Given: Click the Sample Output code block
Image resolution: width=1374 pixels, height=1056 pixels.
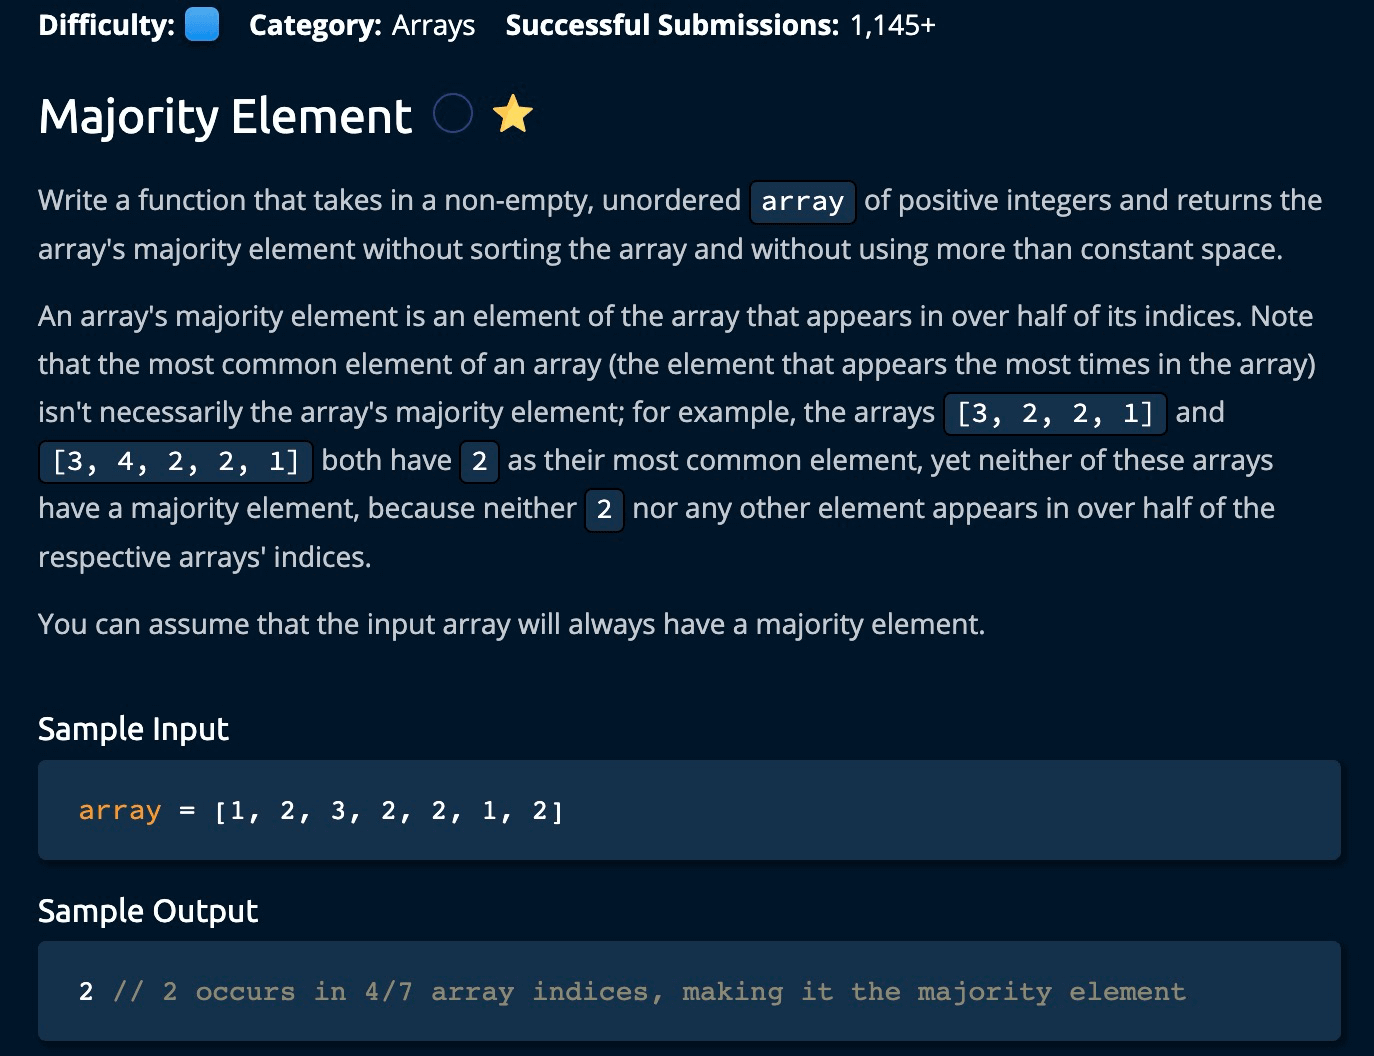Looking at the screenshot, I should coord(689,991).
